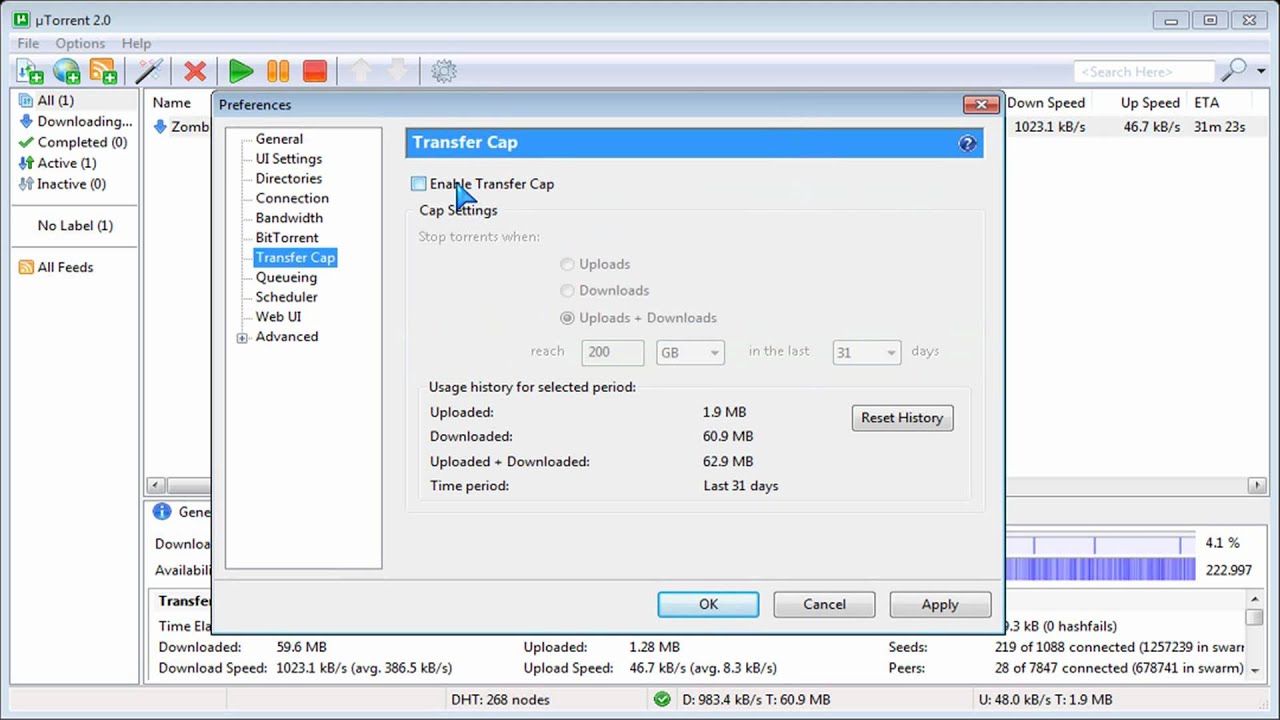Click the help question mark in Transfer Cap header
Screen dimensions: 1280x720
click(967, 143)
